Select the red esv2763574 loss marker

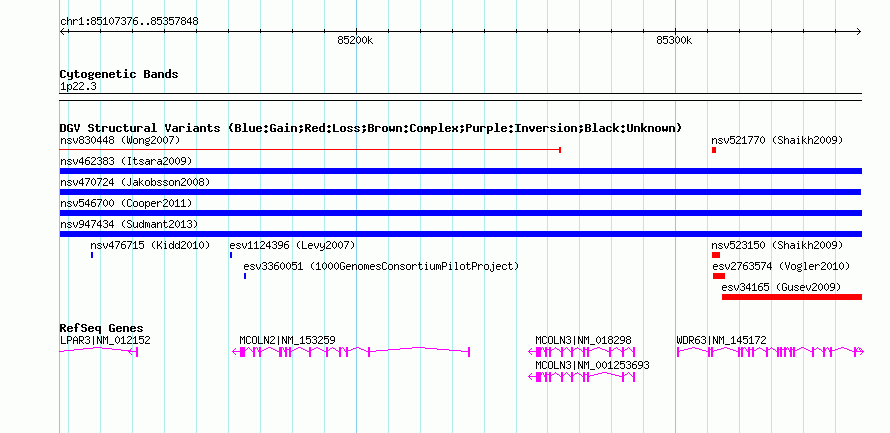pyautogui.click(x=719, y=276)
